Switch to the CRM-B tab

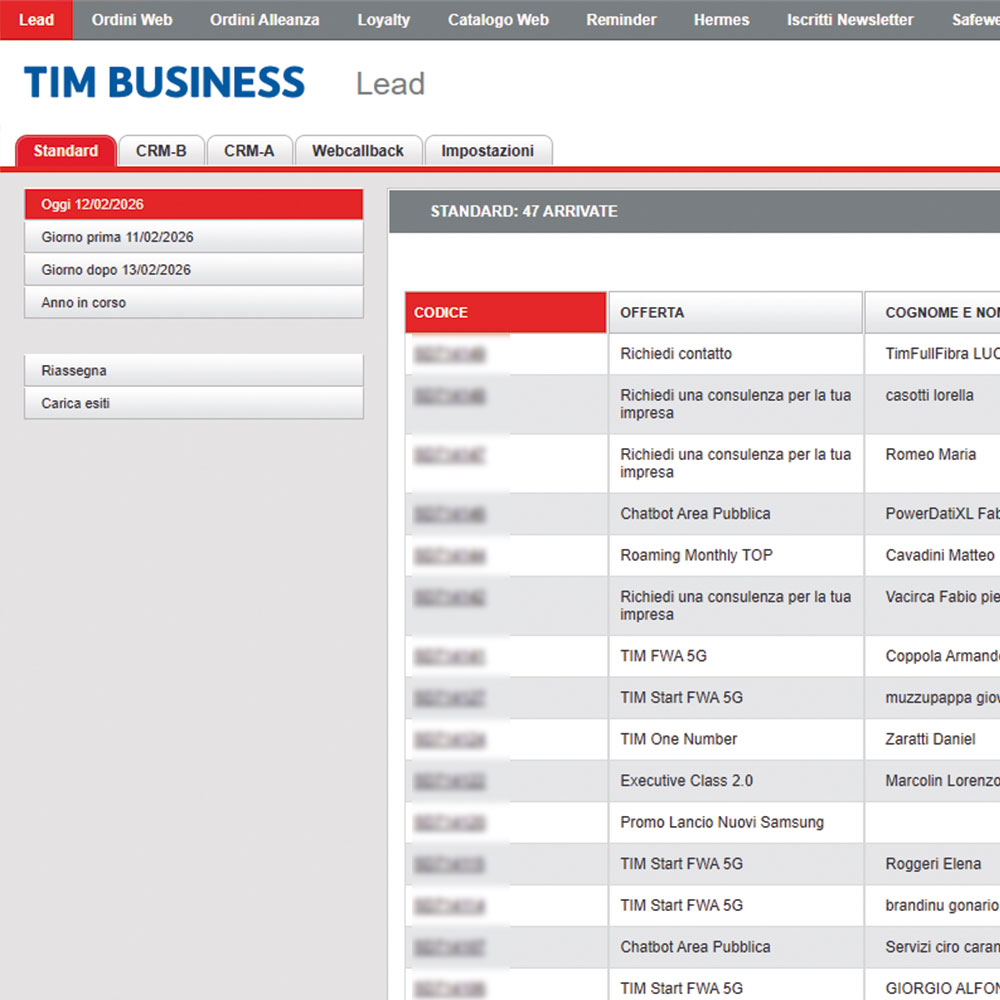click(x=161, y=151)
